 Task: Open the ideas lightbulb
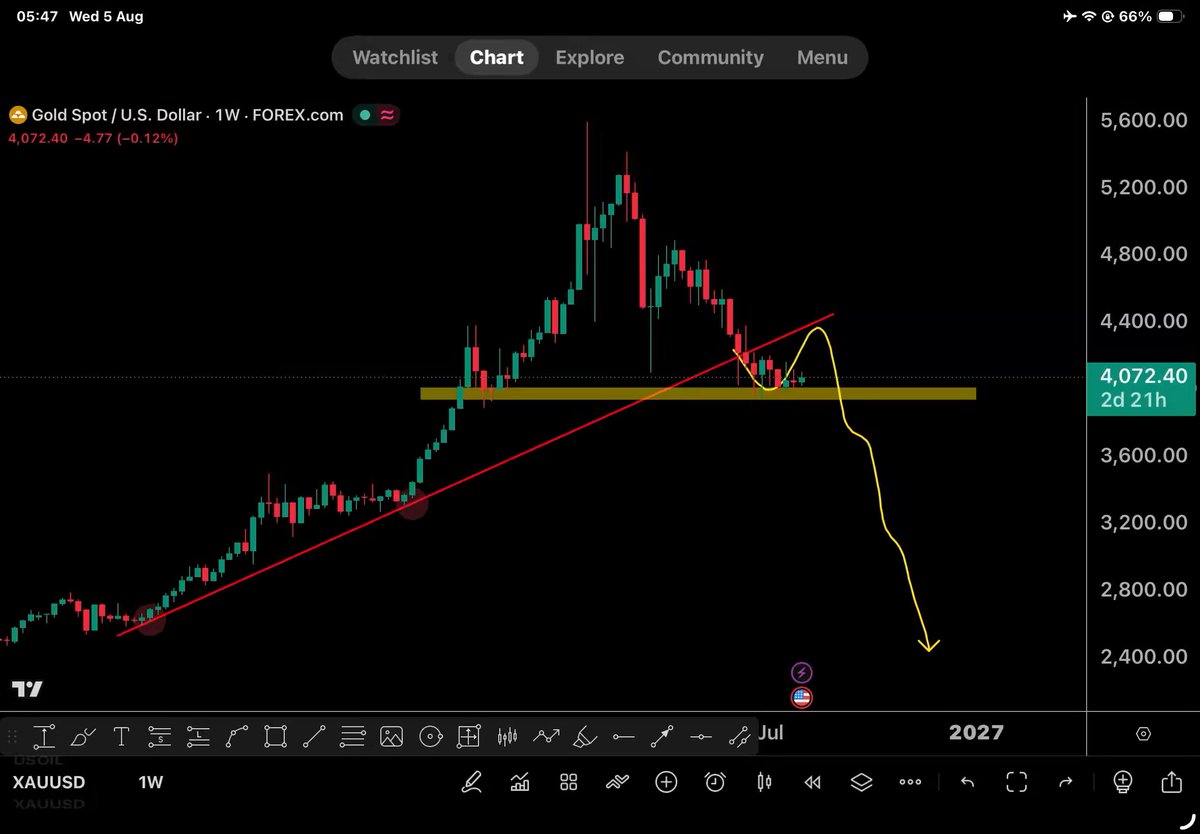pyautogui.click(x=1123, y=783)
